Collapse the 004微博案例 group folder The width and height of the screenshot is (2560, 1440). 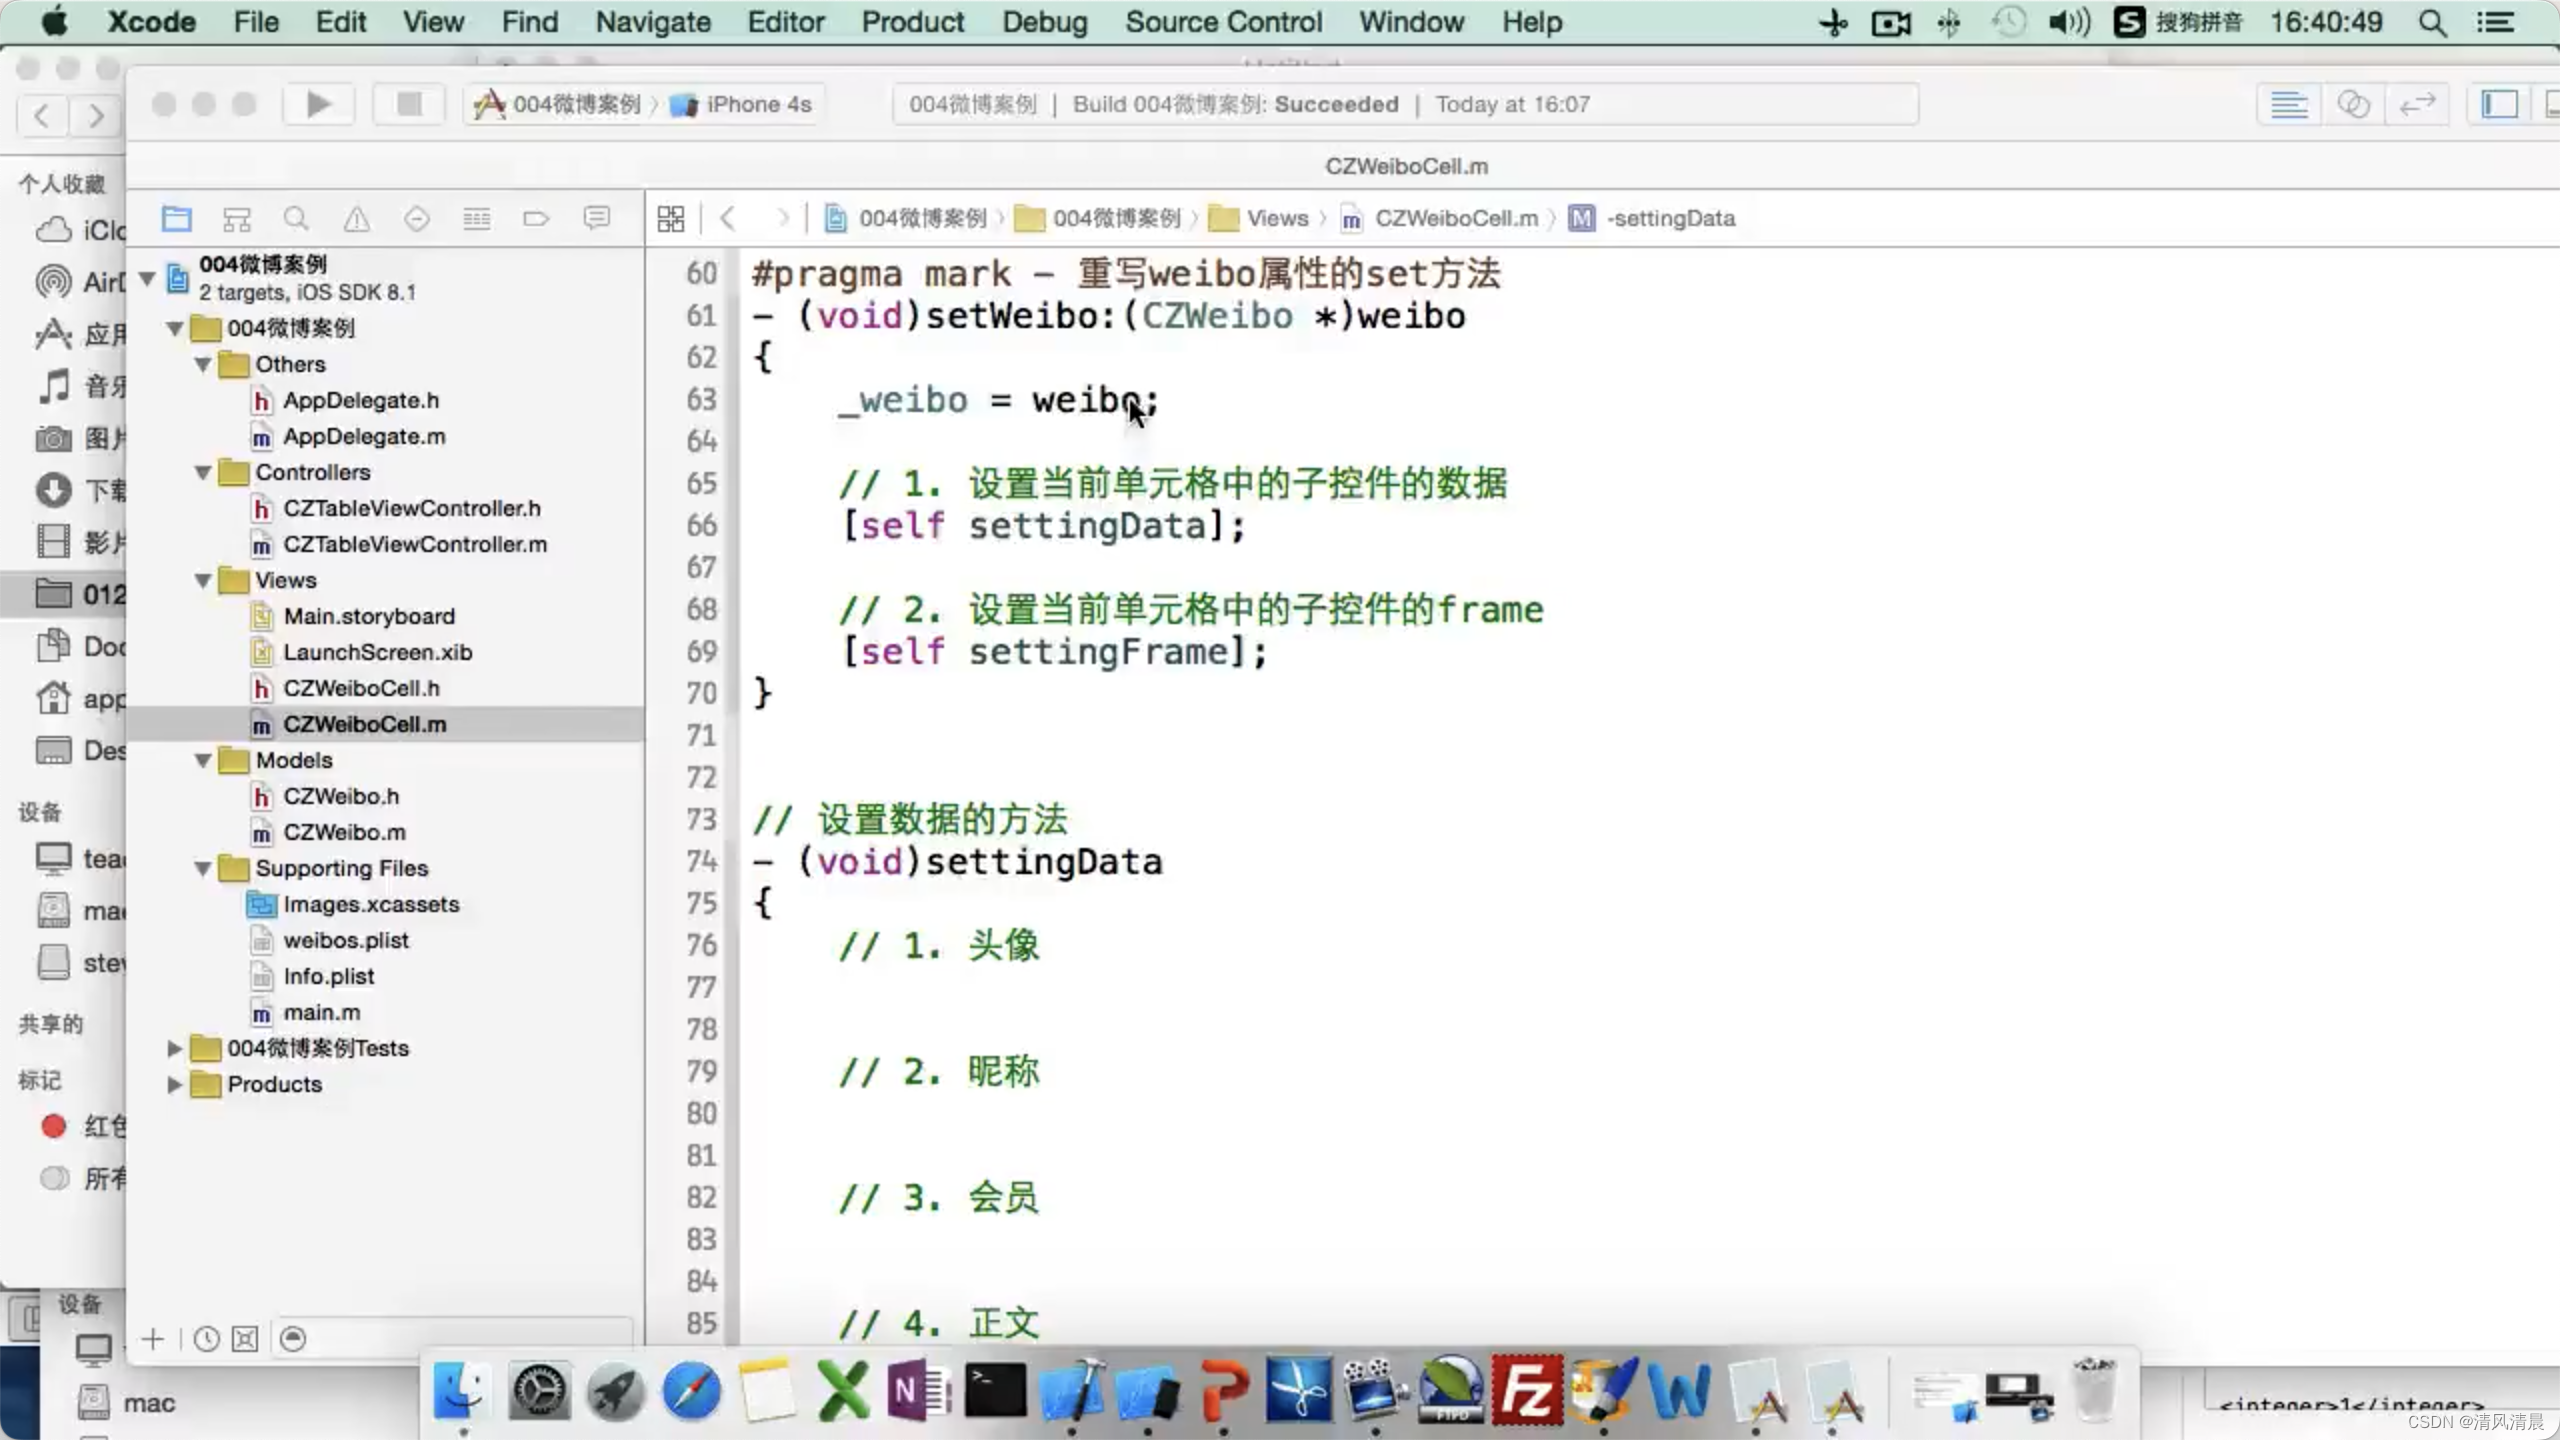(175, 328)
